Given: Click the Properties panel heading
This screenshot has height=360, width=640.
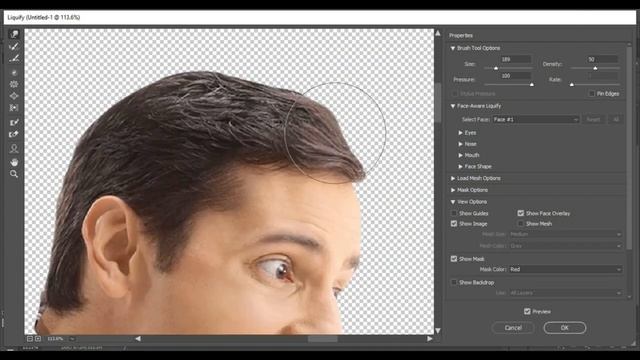Looking at the screenshot, I should click(x=461, y=36).
